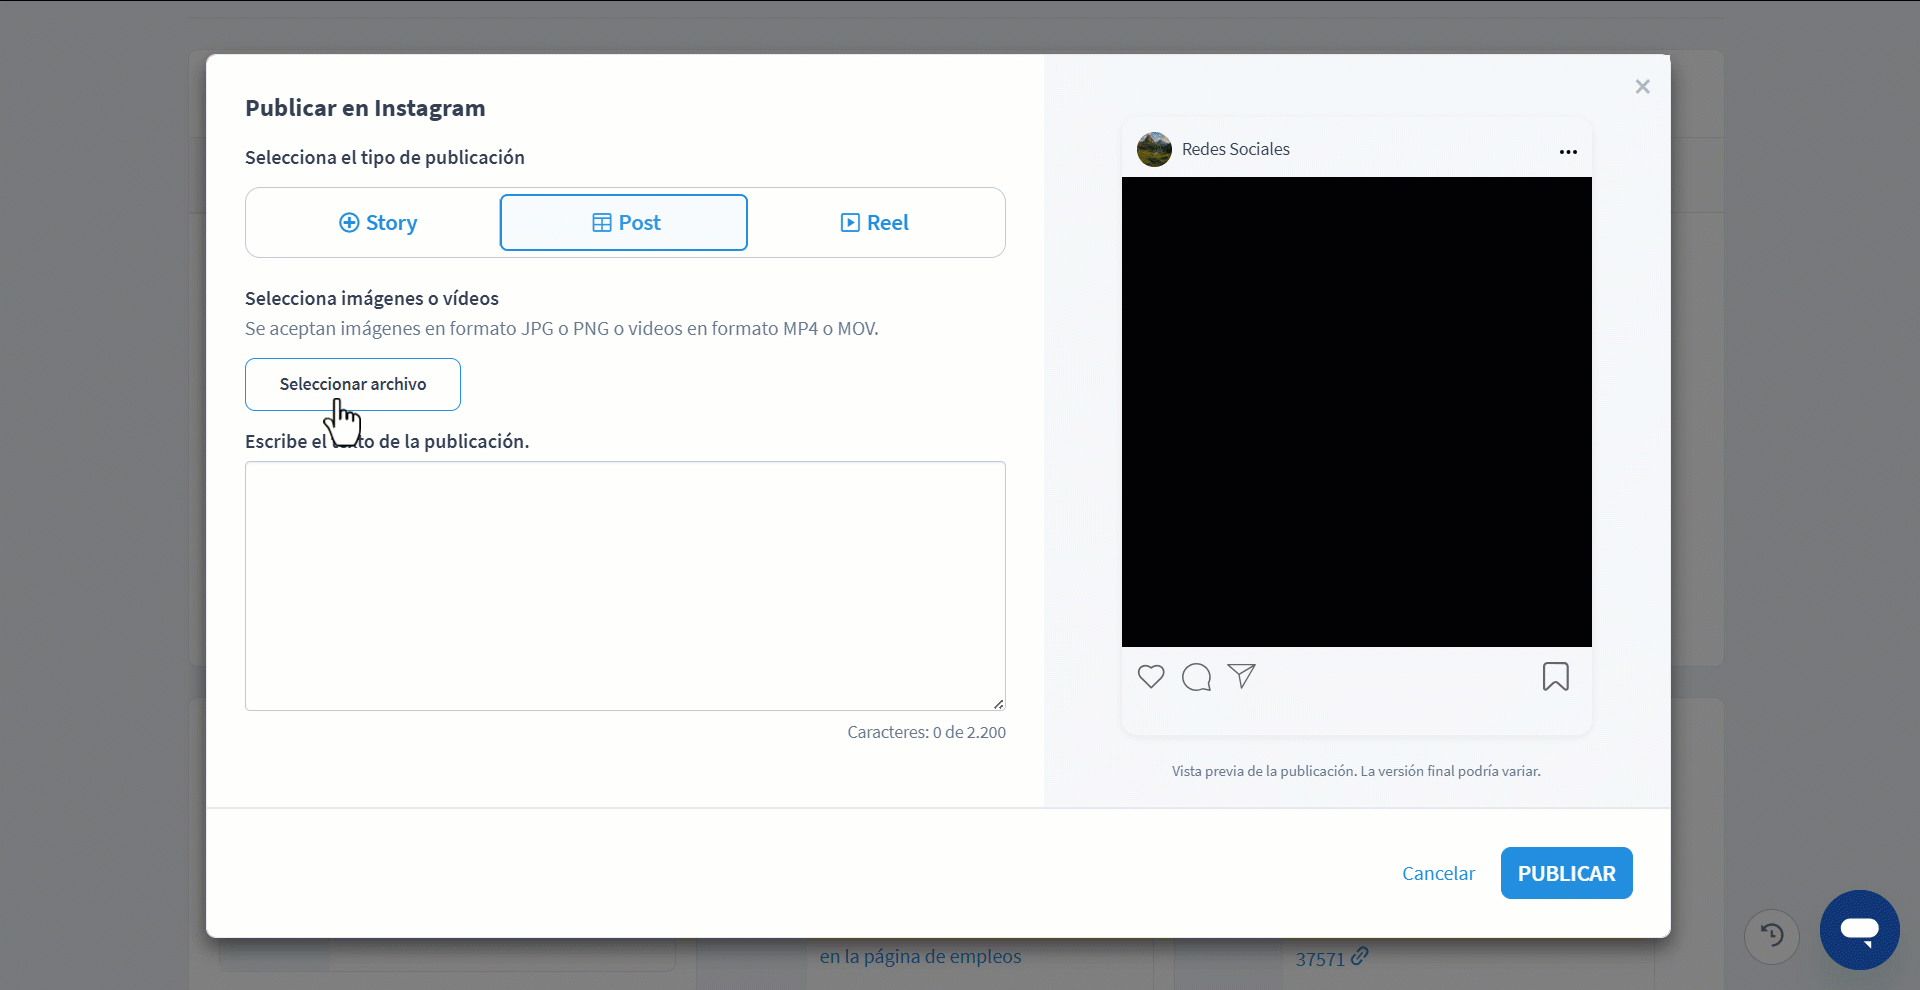Click the history clock icon

[1772, 936]
